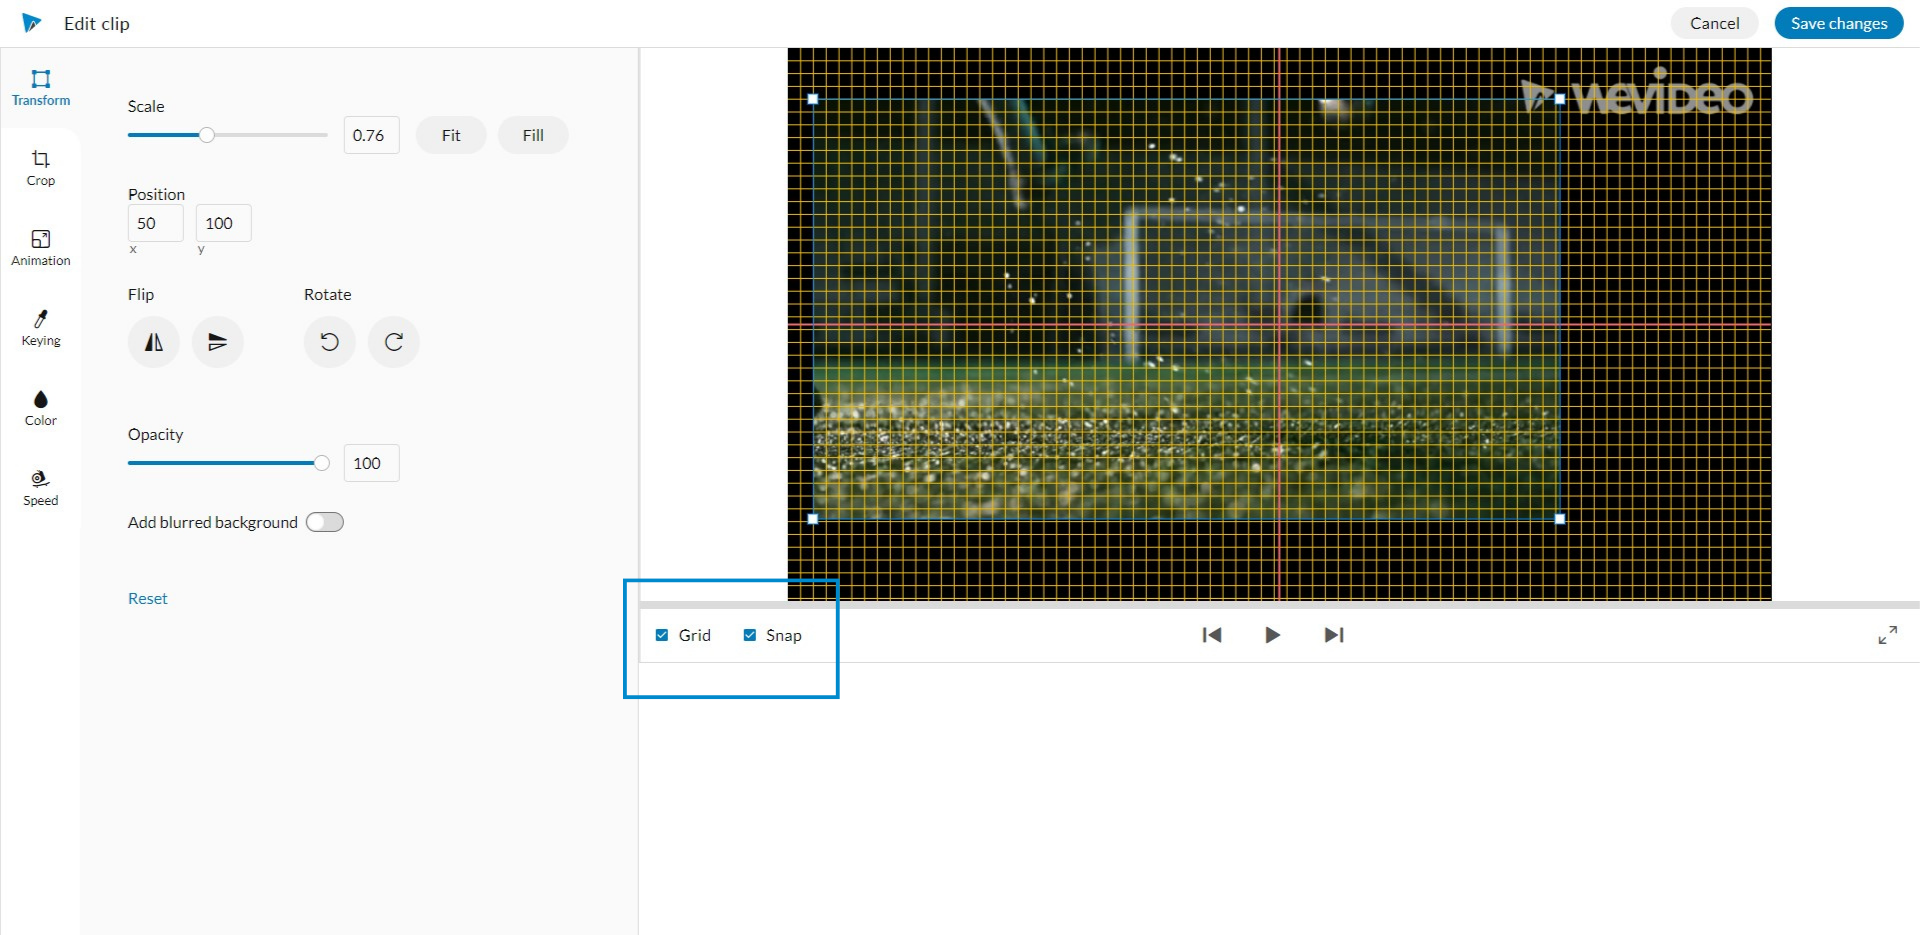Screen dimensions: 1920x935
Task: Flip the clip horizontally
Action: point(154,342)
